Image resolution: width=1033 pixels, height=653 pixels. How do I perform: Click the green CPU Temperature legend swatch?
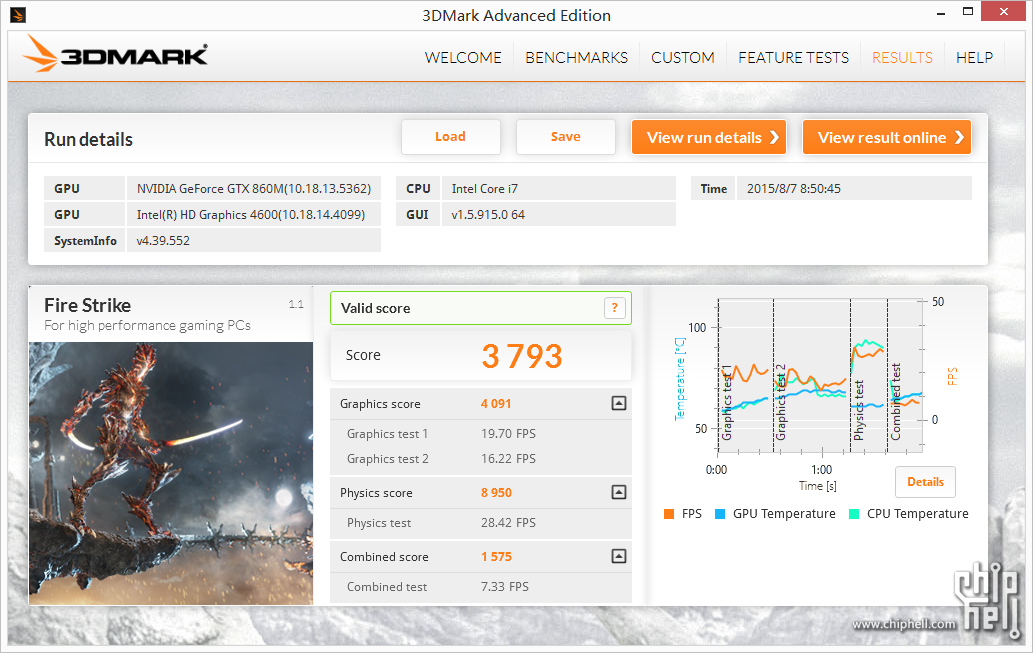[x=854, y=514]
